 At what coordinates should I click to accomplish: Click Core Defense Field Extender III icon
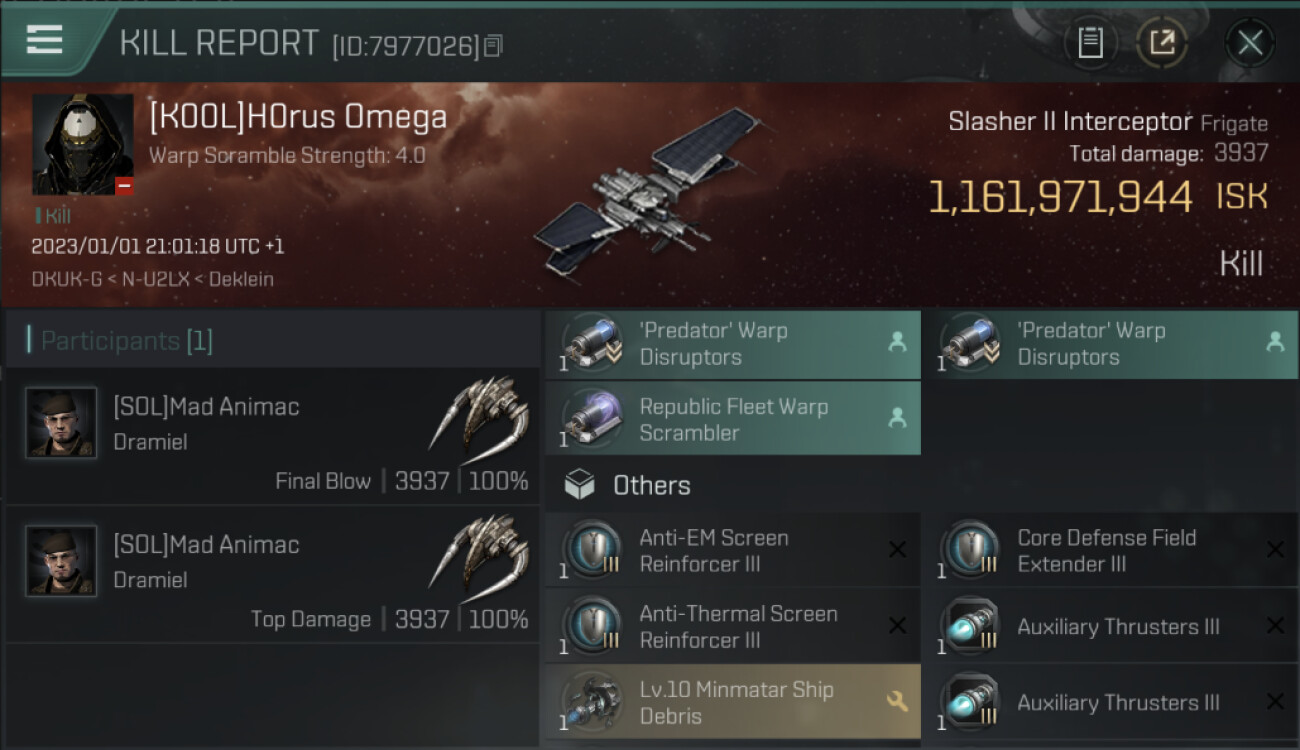pos(969,550)
